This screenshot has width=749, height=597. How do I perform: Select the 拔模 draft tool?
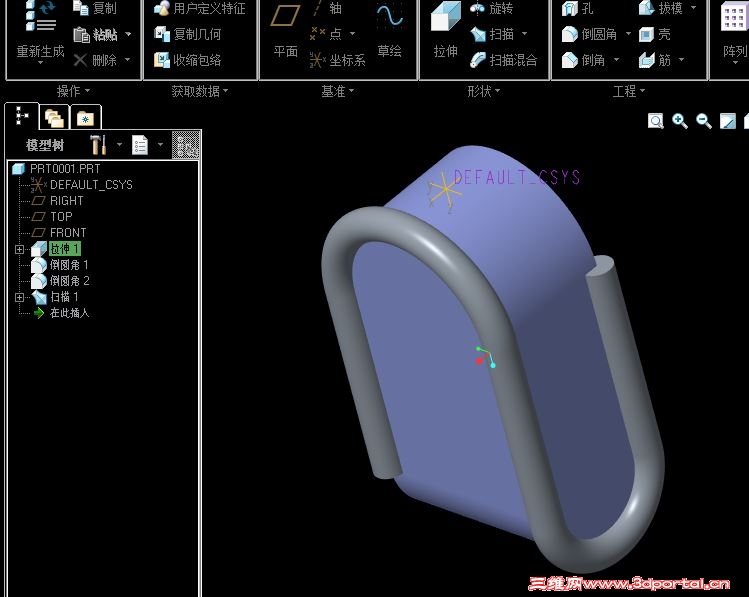click(660, 8)
